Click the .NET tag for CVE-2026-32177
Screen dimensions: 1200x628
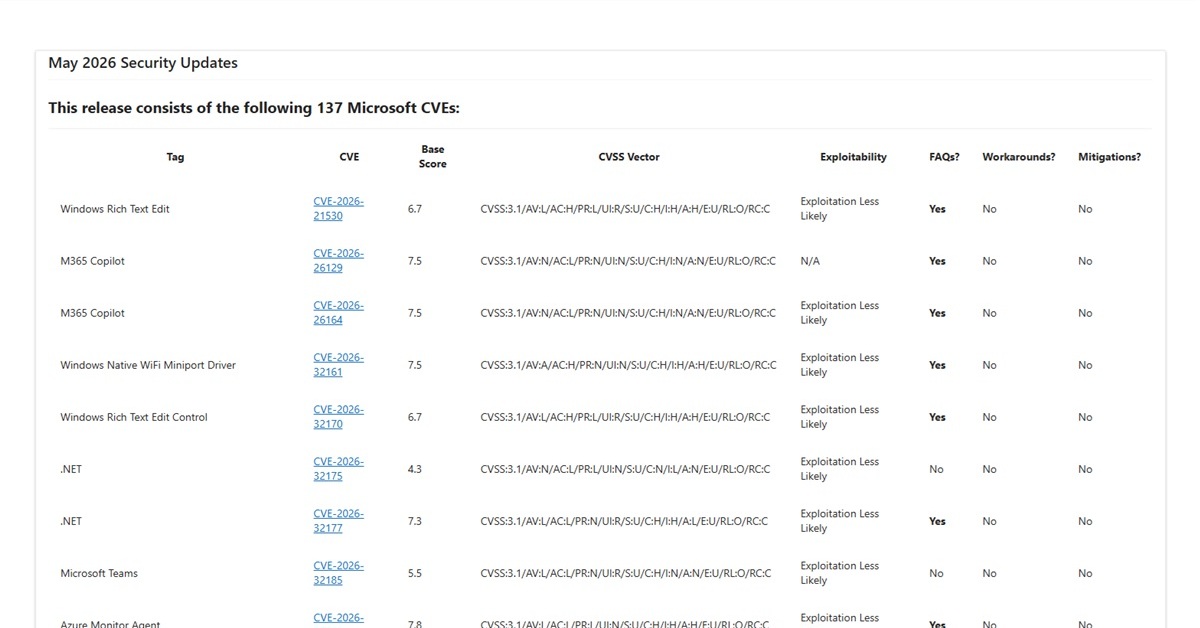click(71, 521)
